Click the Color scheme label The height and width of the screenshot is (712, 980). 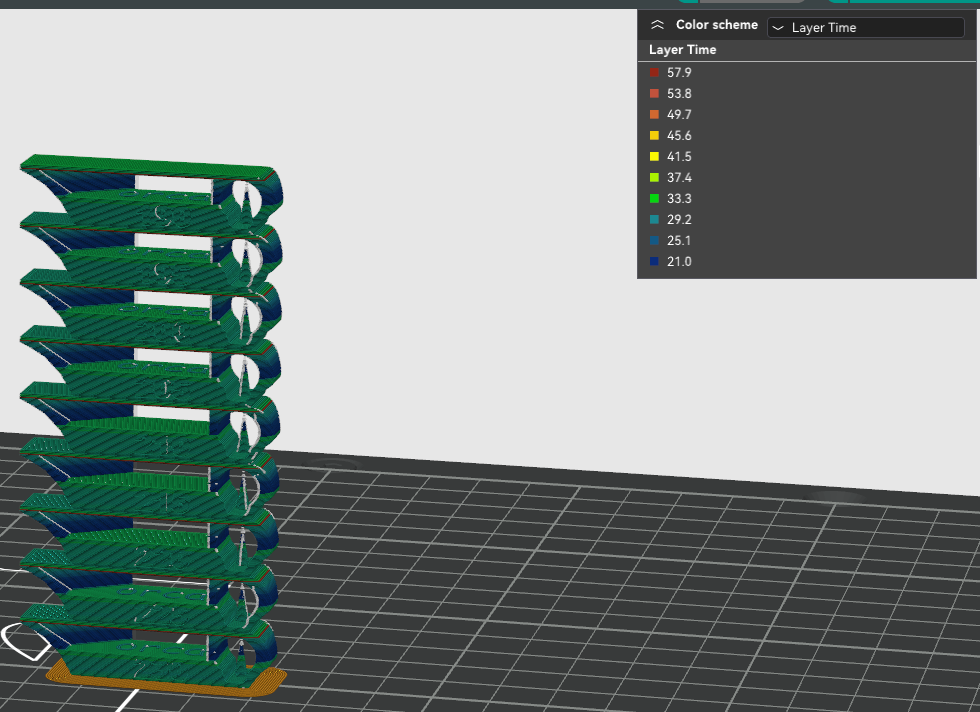[x=717, y=25]
